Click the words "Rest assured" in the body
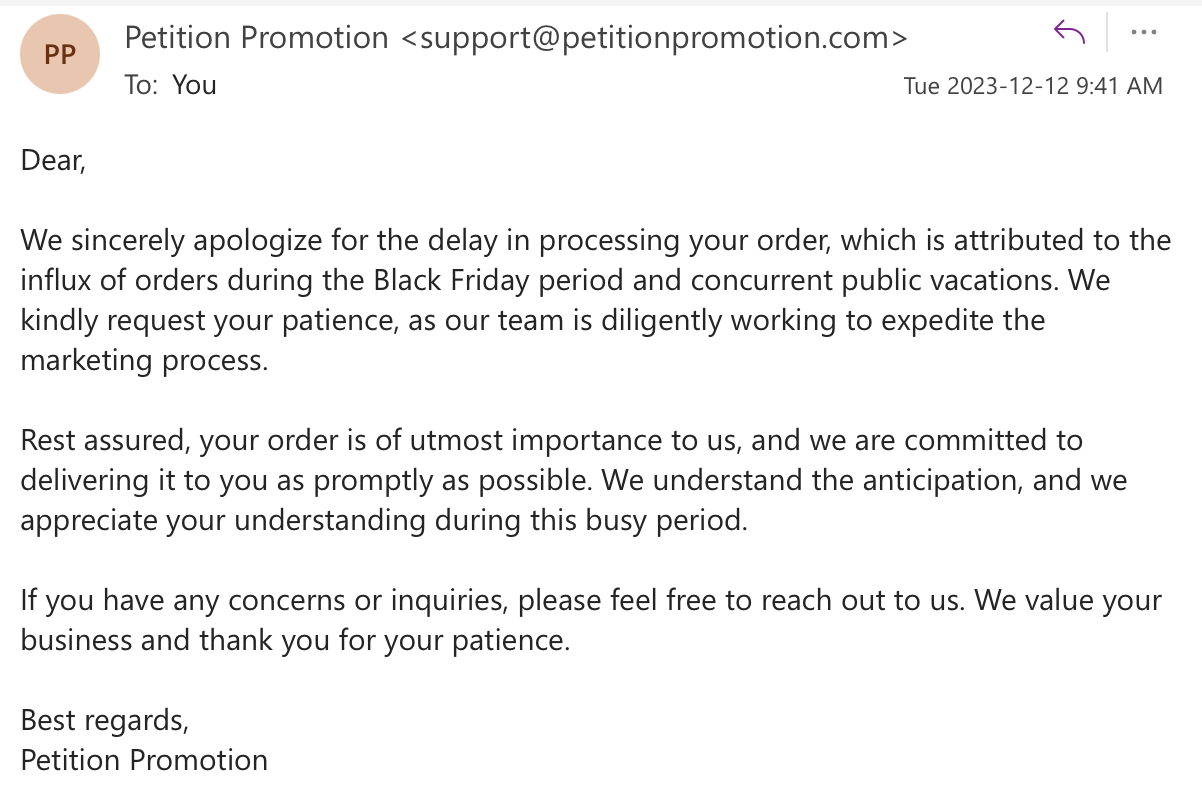The image size is (1202, 786). point(105,440)
